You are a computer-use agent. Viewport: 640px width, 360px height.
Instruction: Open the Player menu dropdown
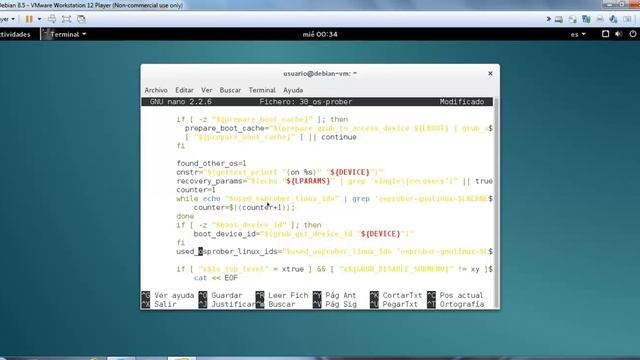[8, 19]
